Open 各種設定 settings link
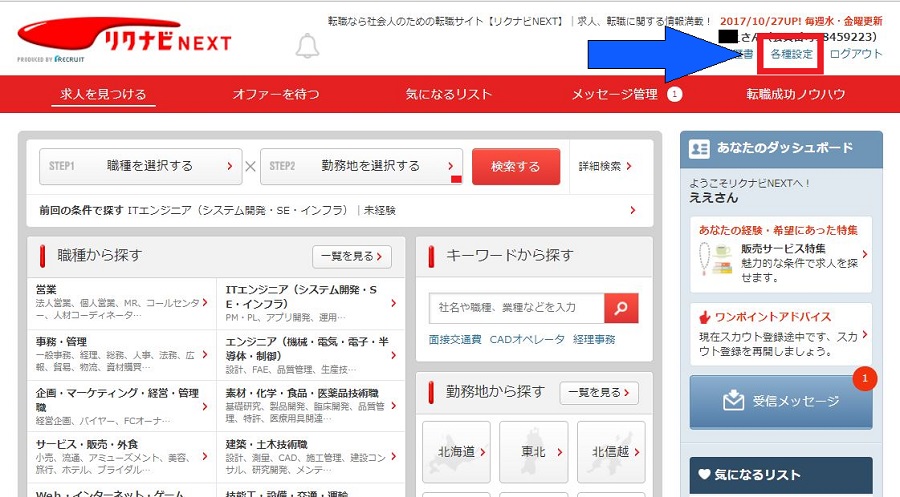 (792, 54)
